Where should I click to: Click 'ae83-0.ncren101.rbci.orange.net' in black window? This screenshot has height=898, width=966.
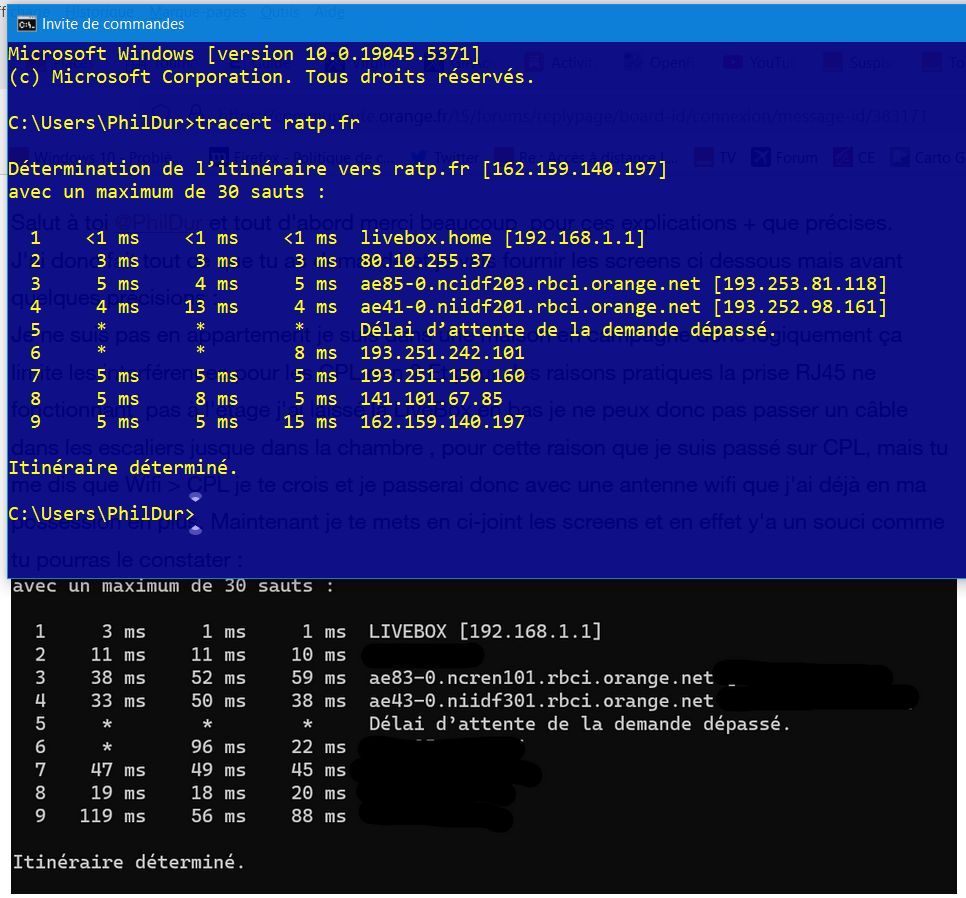[541, 678]
